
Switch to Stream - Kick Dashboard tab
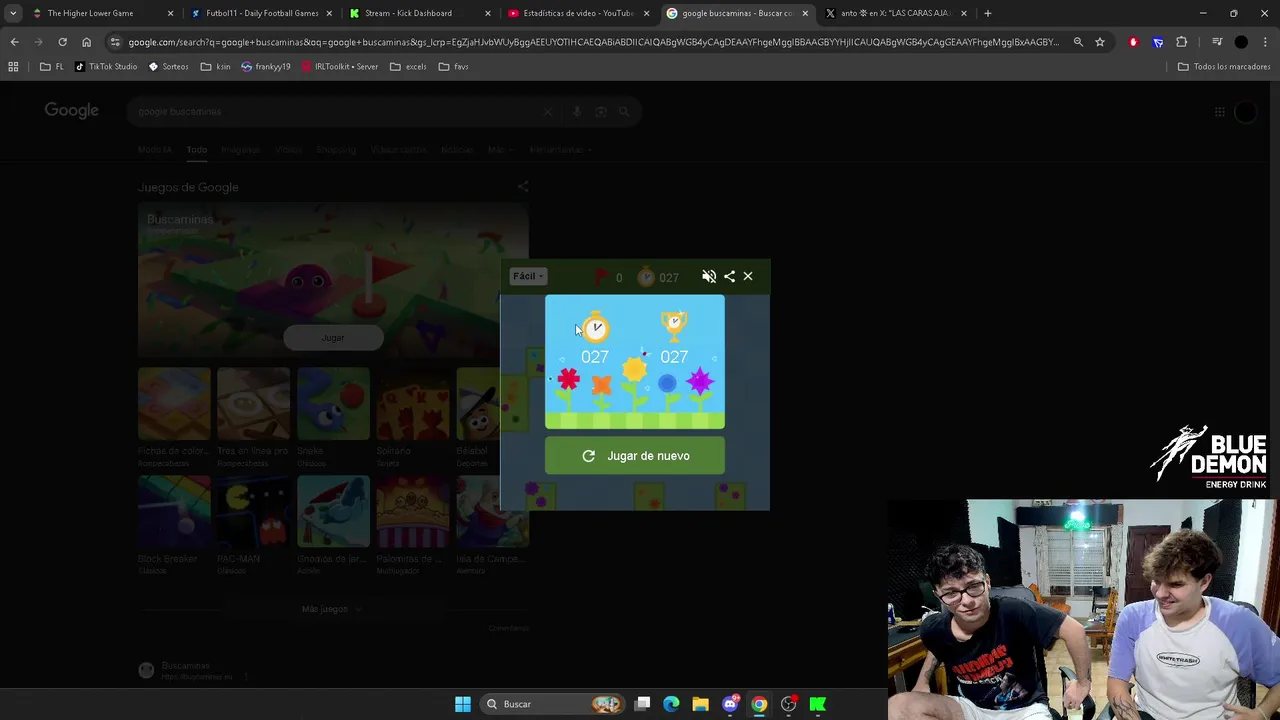point(408,13)
